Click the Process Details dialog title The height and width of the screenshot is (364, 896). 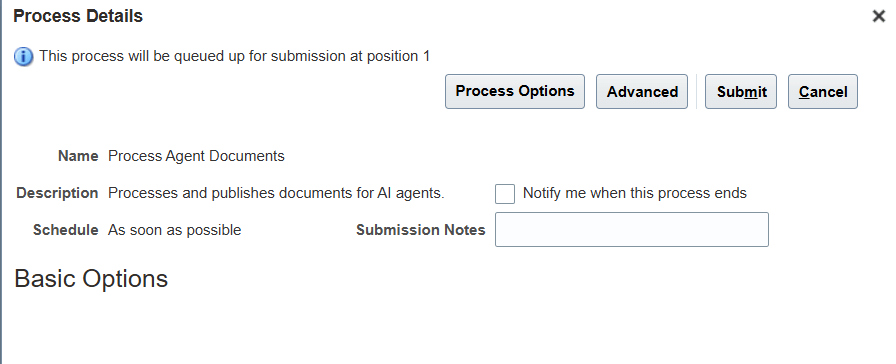[x=78, y=16]
